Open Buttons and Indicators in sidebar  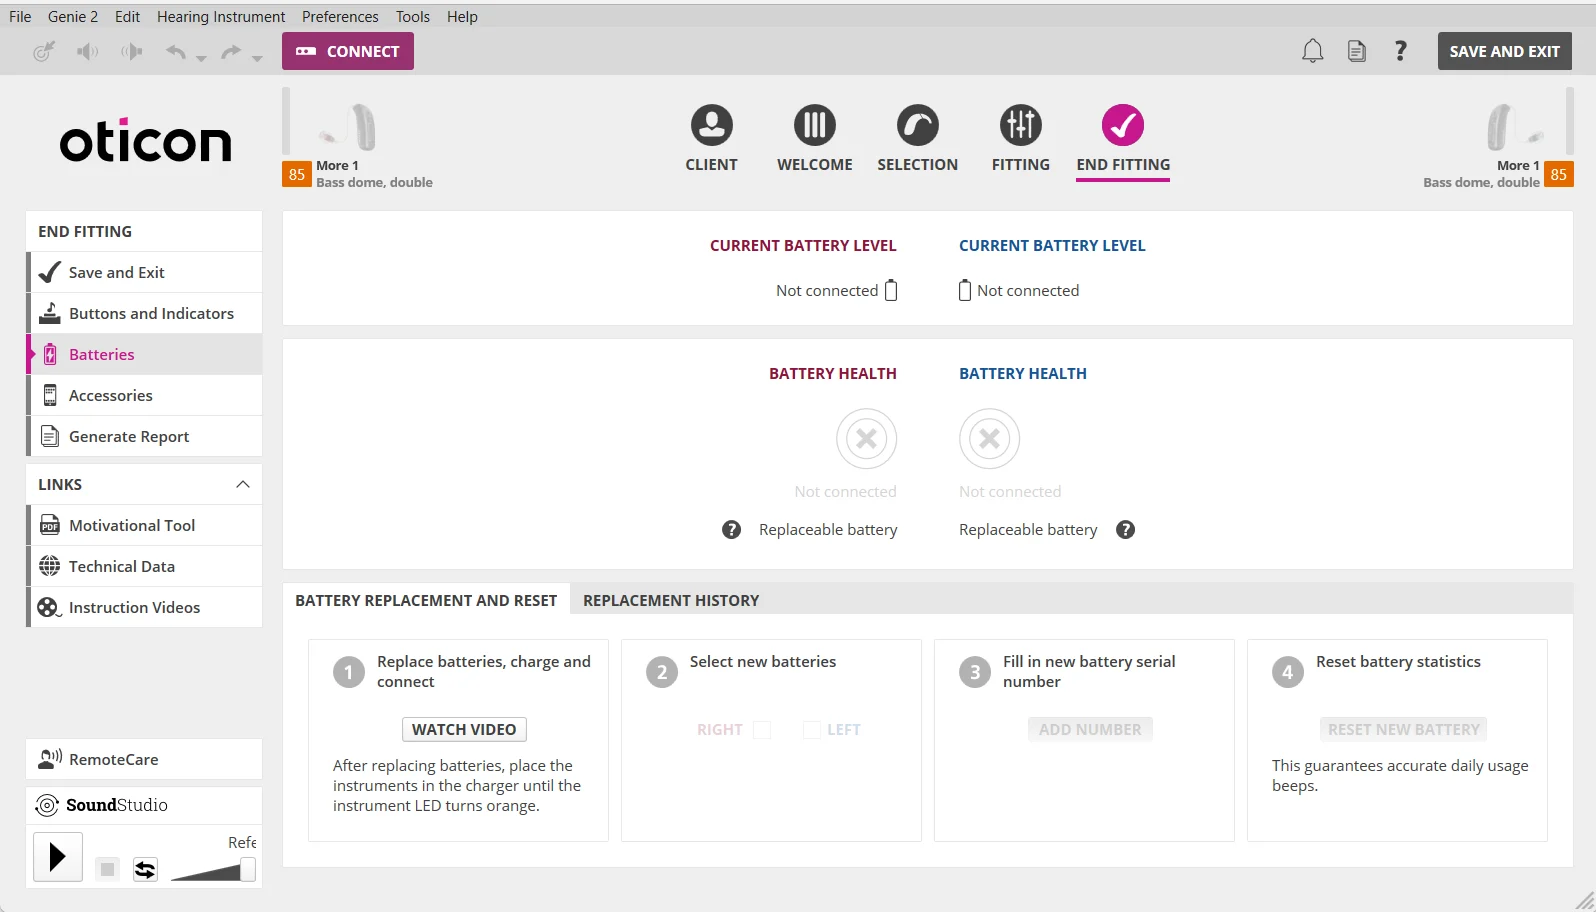click(145, 313)
